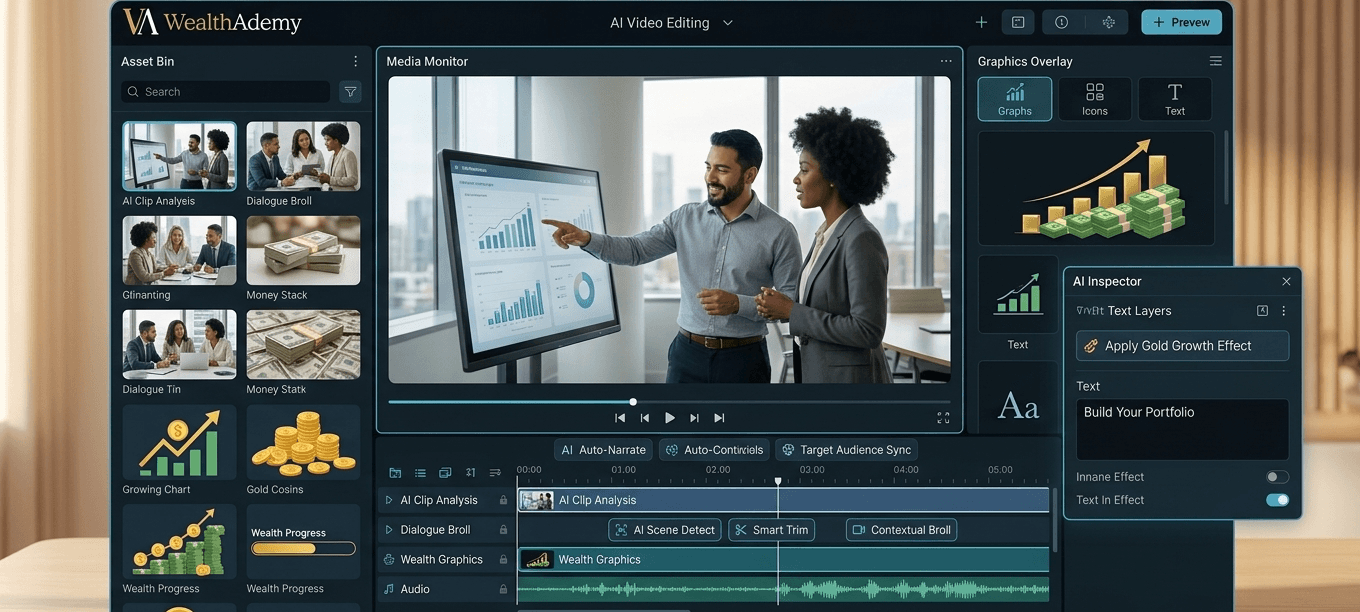Expand the AI Clip Analysis track

point(389,499)
